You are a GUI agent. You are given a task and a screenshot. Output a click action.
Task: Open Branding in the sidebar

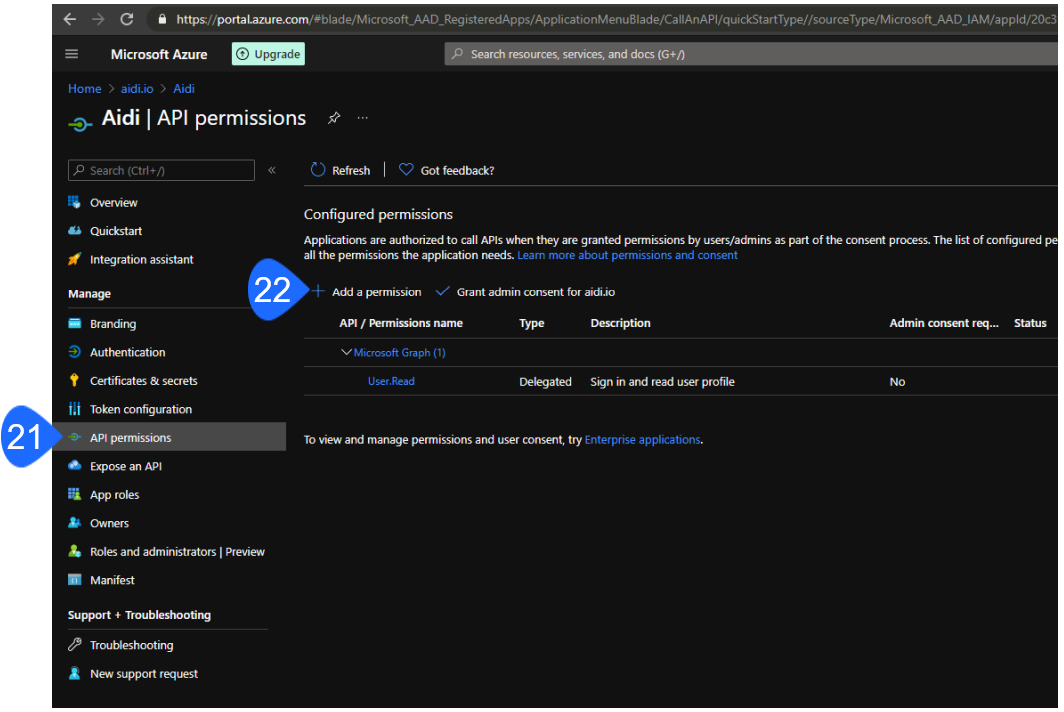pyautogui.click(x=113, y=324)
